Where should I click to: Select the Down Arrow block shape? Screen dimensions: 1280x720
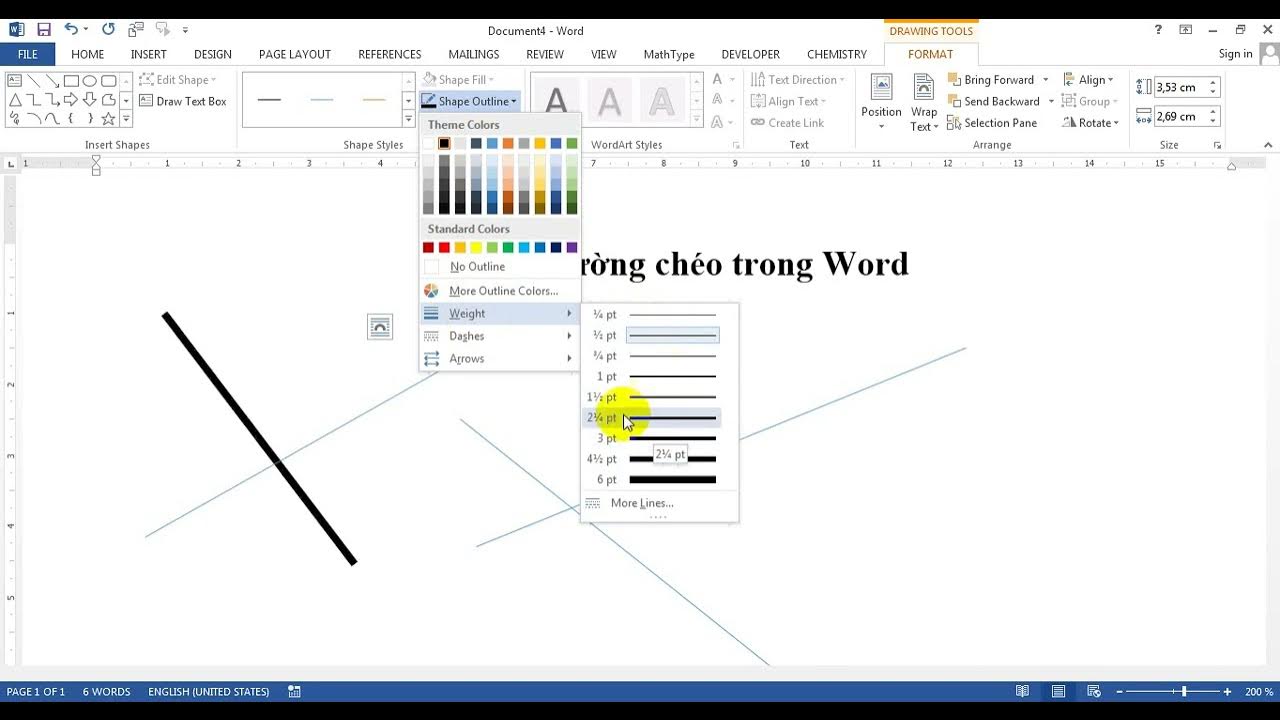pyautogui.click(x=90, y=100)
